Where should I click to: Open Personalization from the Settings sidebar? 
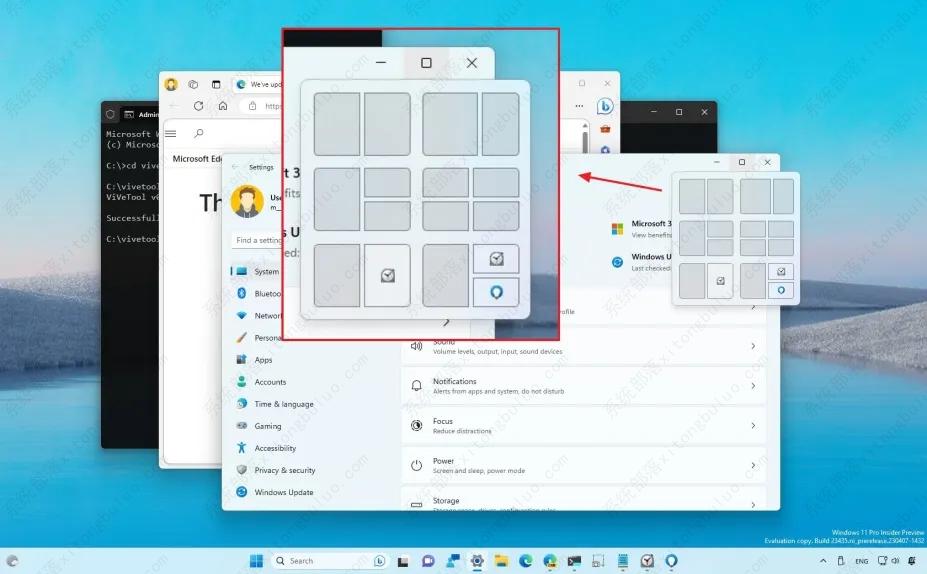click(258, 338)
